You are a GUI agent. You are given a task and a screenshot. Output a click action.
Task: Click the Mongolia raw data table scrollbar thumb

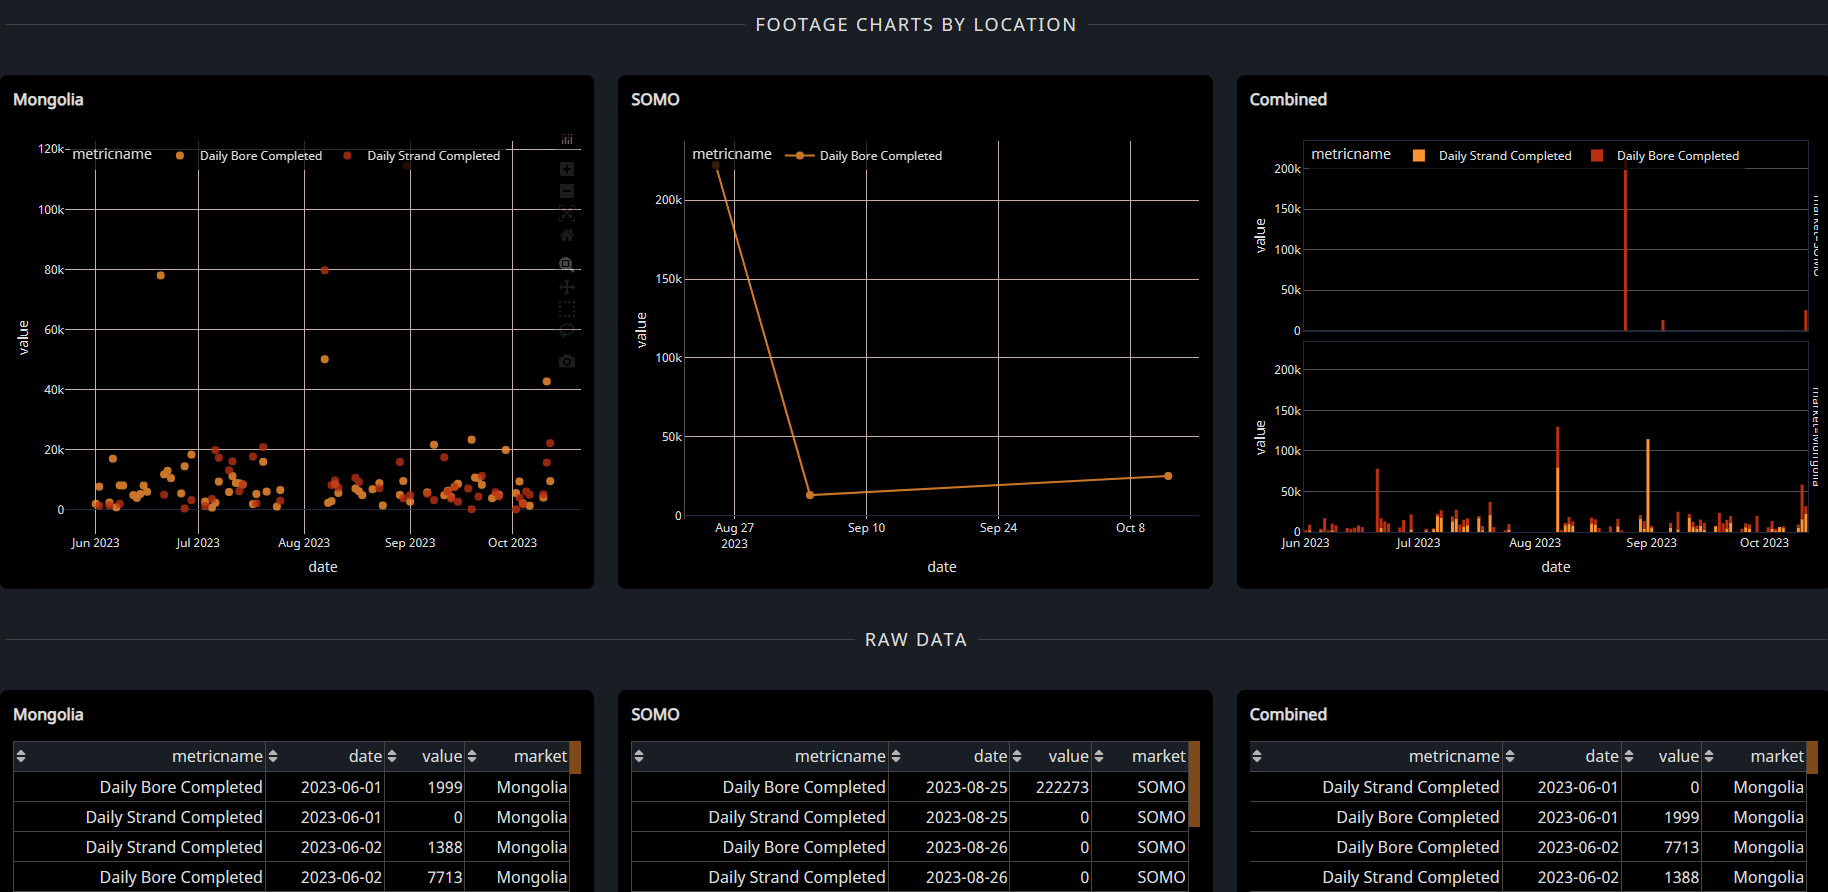[575, 757]
